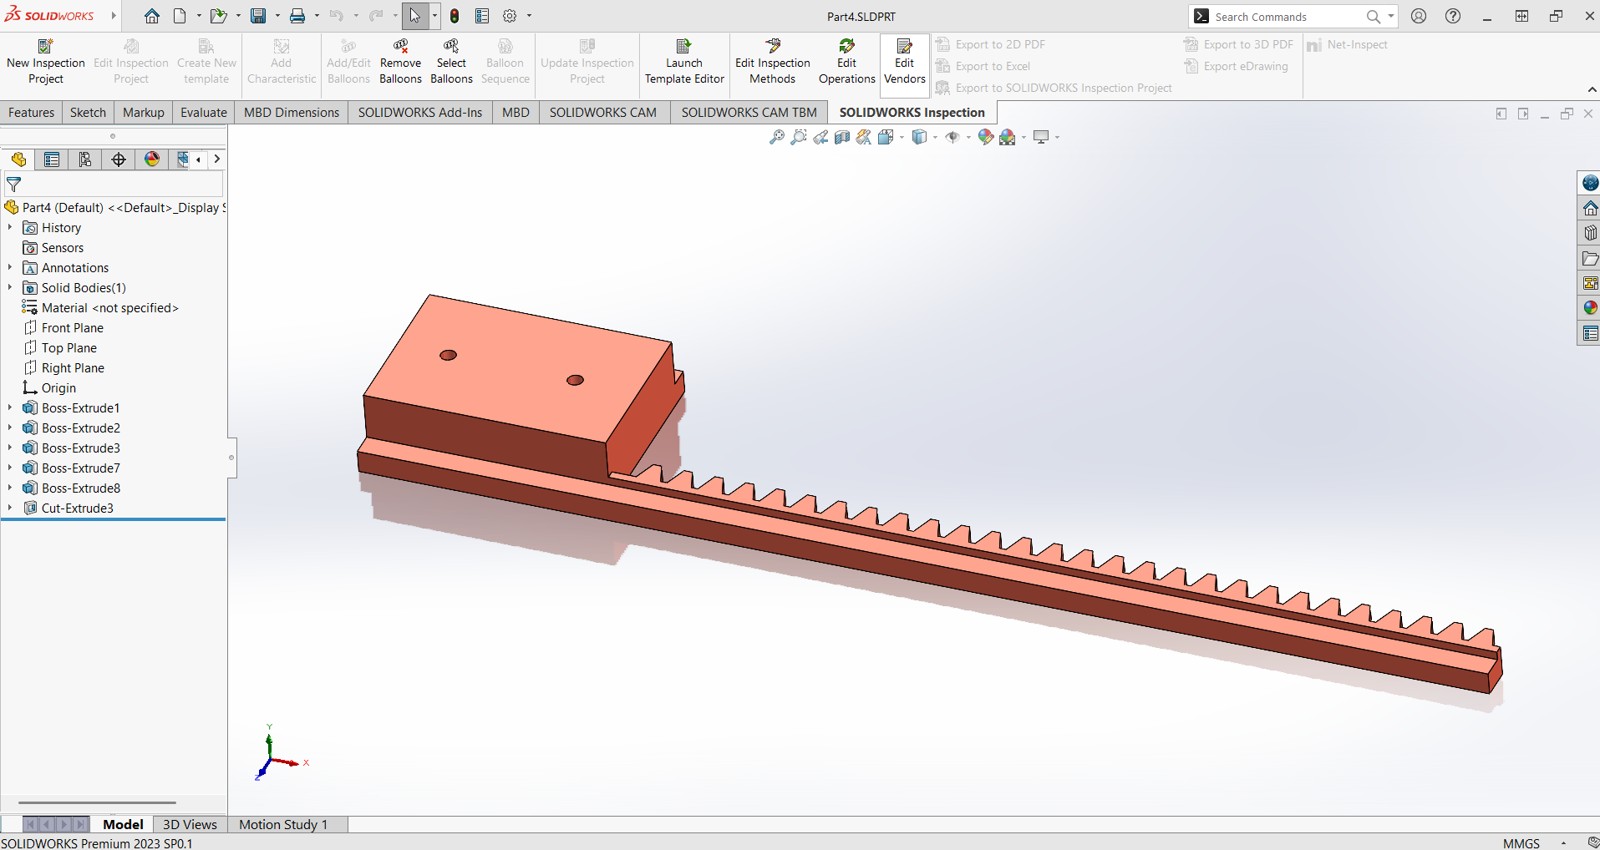
Task: Open the Select tool dropdown arrow
Action: click(x=434, y=16)
